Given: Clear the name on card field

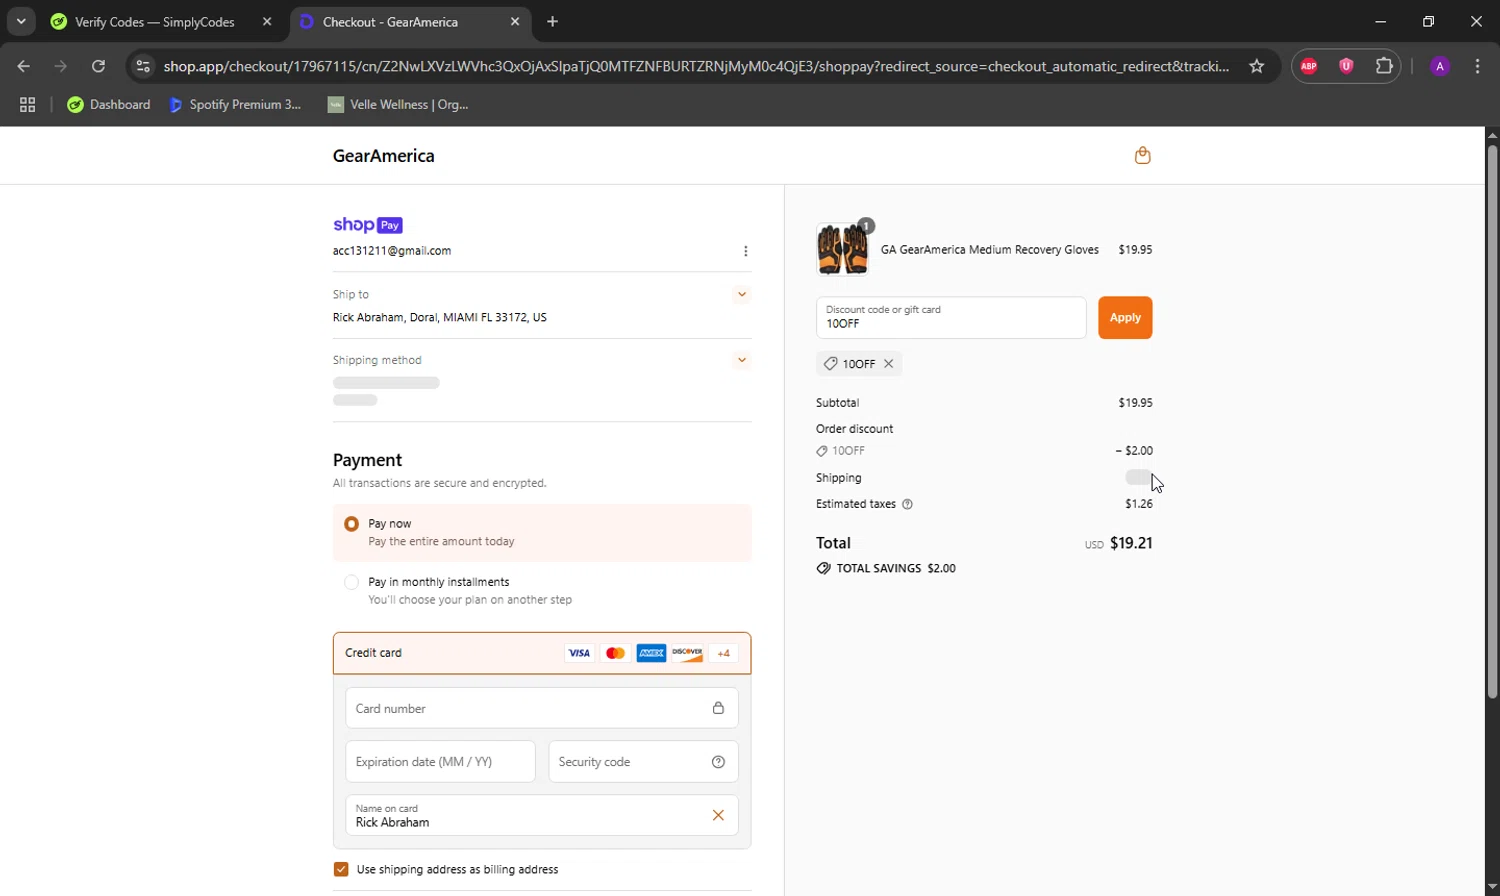Looking at the screenshot, I should (718, 815).
